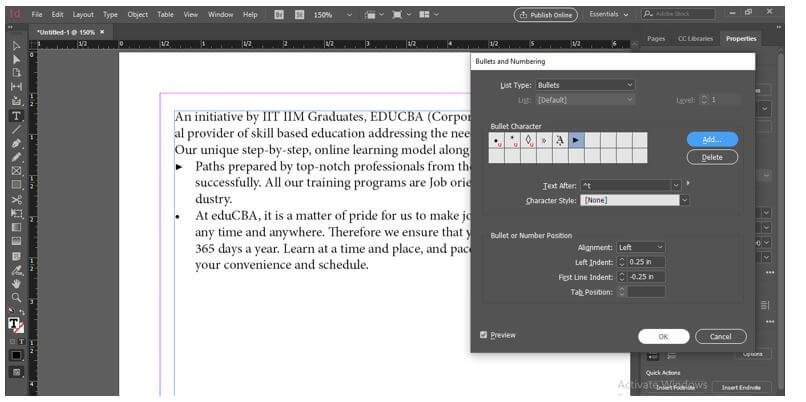Image resolution: width=806 pixels, height=402 pixels.
Task: Open Adobe Bridge from the top bar
Action: point(279,15)
